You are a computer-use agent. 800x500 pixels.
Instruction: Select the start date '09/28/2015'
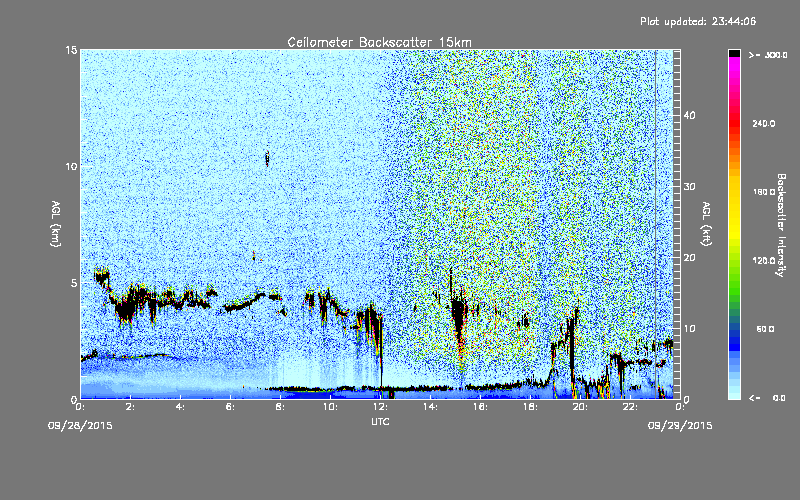pyautogui.click(x=80, y=425)
